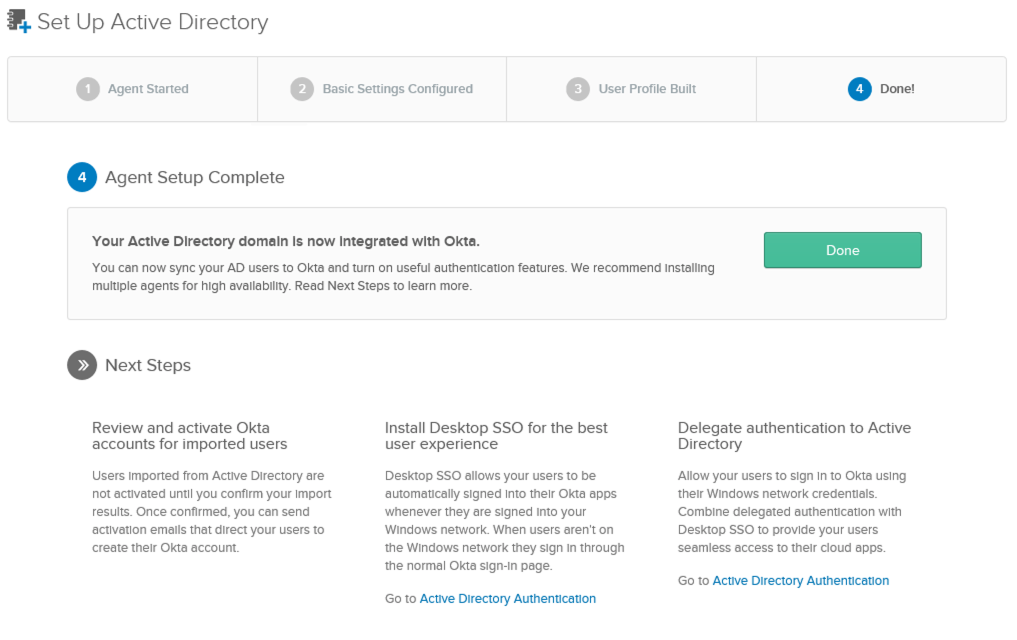Open Active Directory Authentication link under Delegate authentication
Image resolution: width=1017 pixels, height=640 pixels.
click(x=800, y=581)
